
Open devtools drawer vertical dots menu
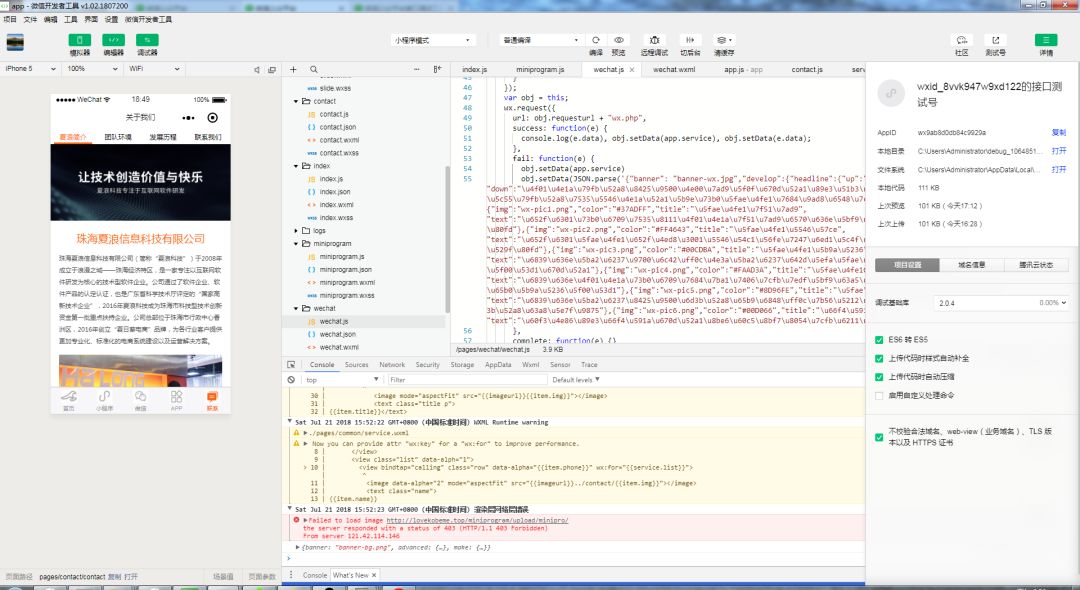tap(291, 575)
